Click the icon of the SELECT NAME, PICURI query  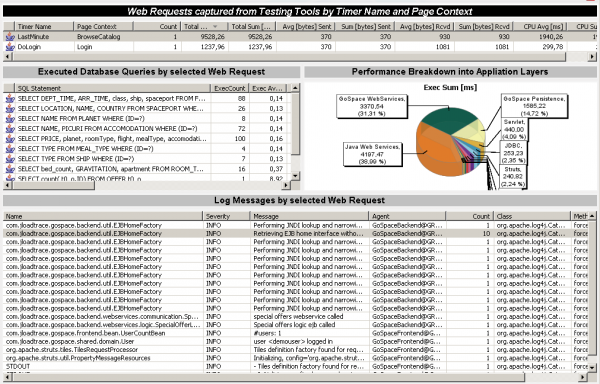click(10, 129)
